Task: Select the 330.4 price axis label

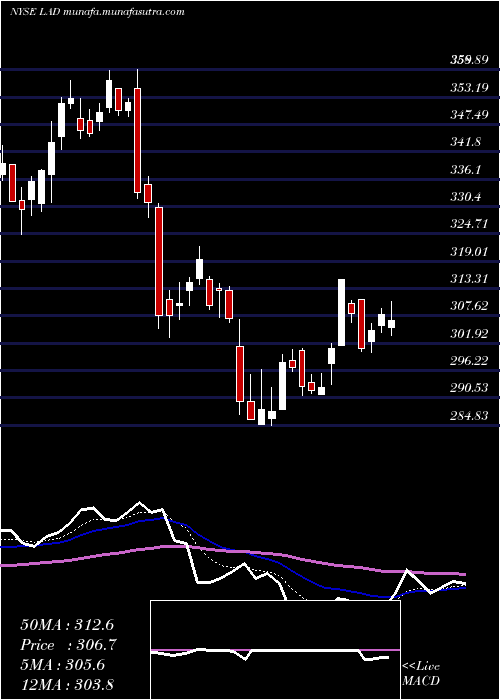Action: (465, 197)
